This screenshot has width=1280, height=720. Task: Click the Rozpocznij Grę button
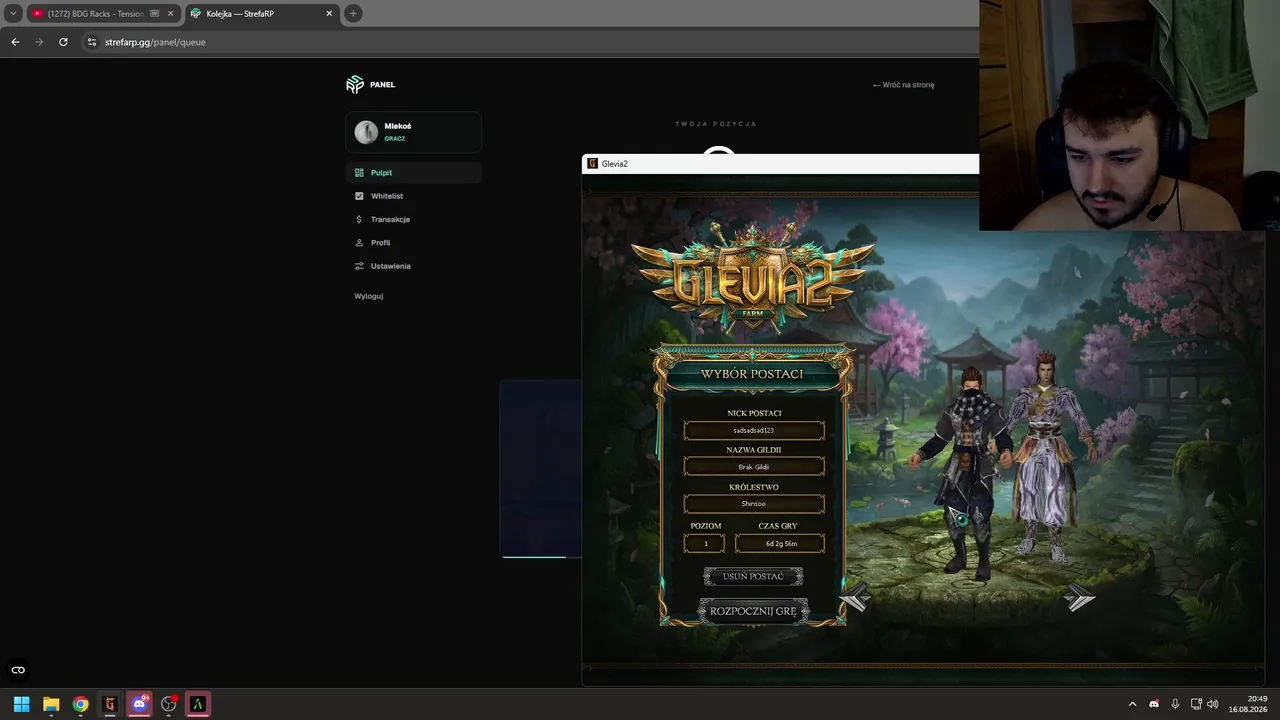click(x=753, y=611)
